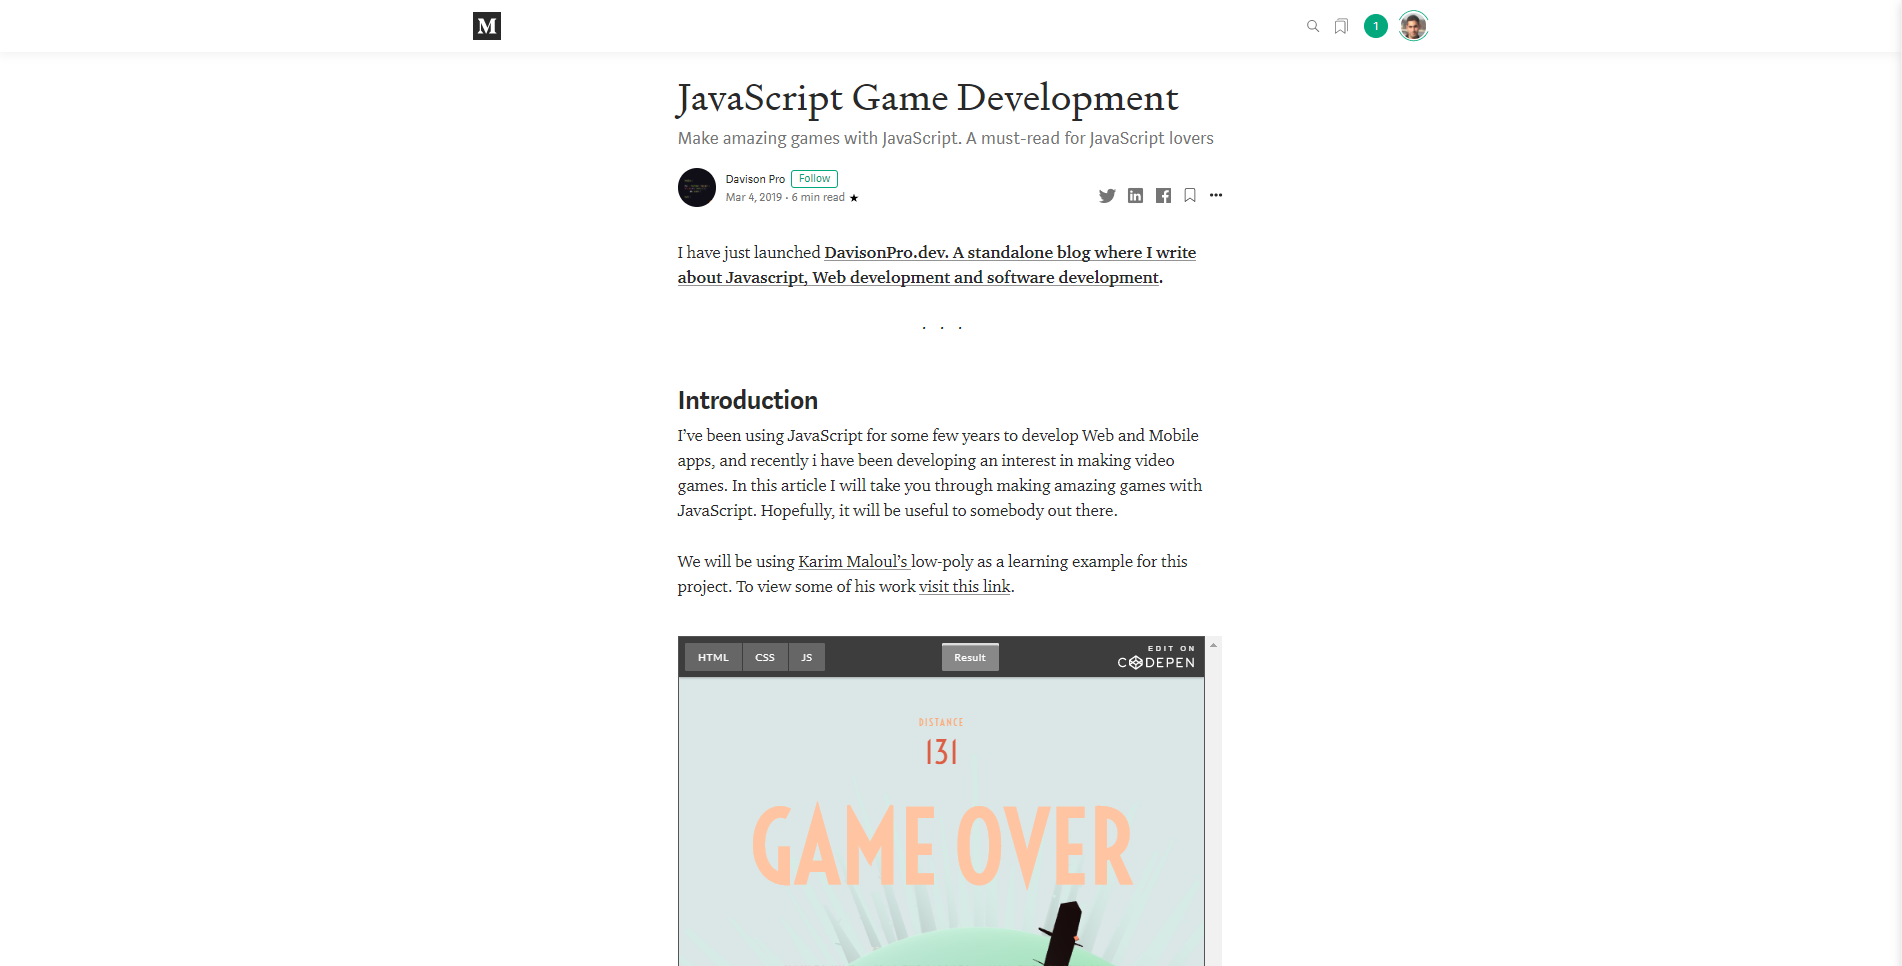
Task: Open the Medium logo home link
Action: click(x=486, y=26)
